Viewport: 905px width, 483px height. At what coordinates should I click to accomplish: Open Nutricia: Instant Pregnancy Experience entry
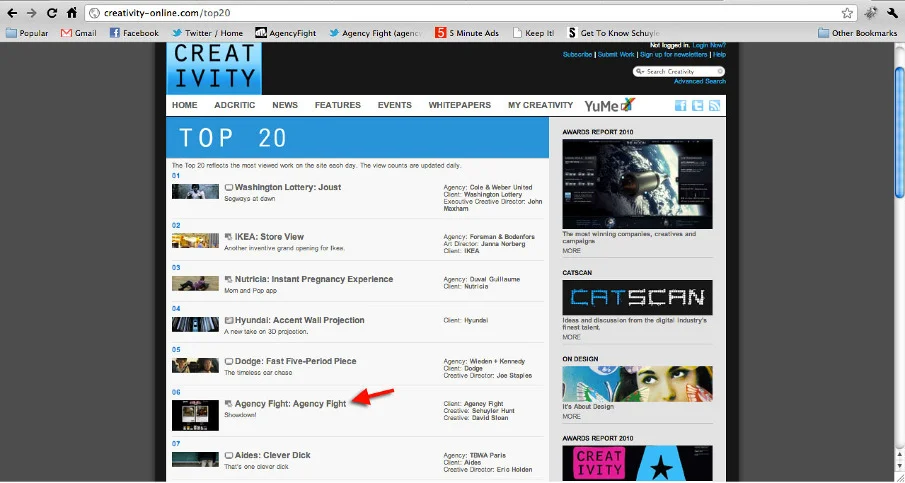click(x=313, y=279)
